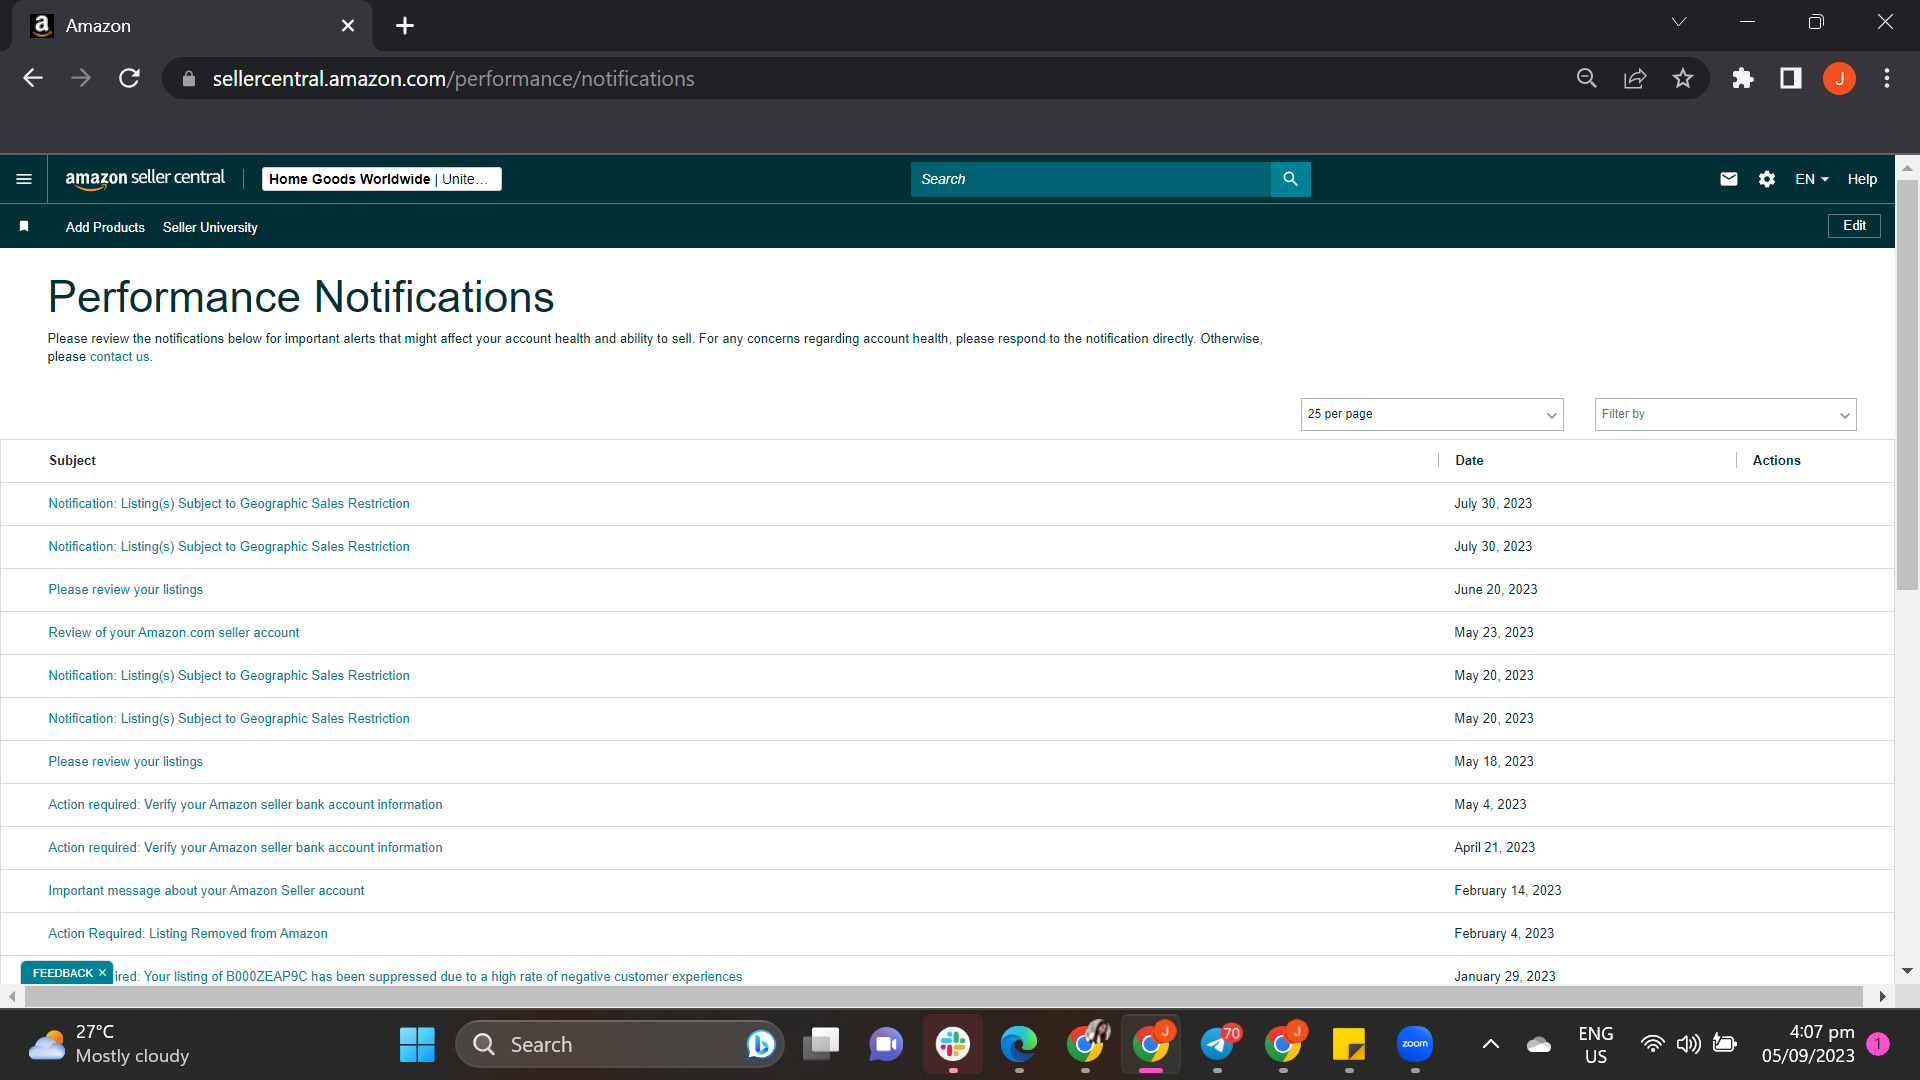
Task: Open April 21 Verify bank account notification
Action: click(245, 848)
